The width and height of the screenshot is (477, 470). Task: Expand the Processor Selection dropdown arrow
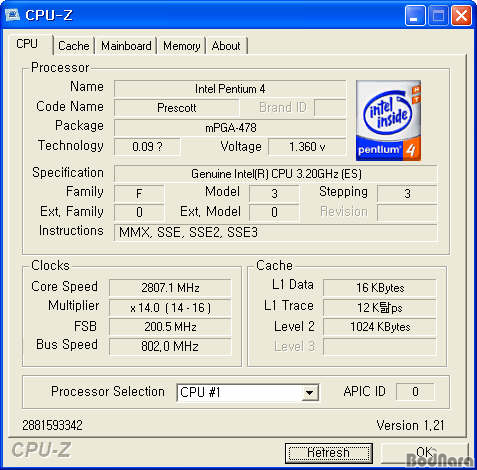coord(310,393)
